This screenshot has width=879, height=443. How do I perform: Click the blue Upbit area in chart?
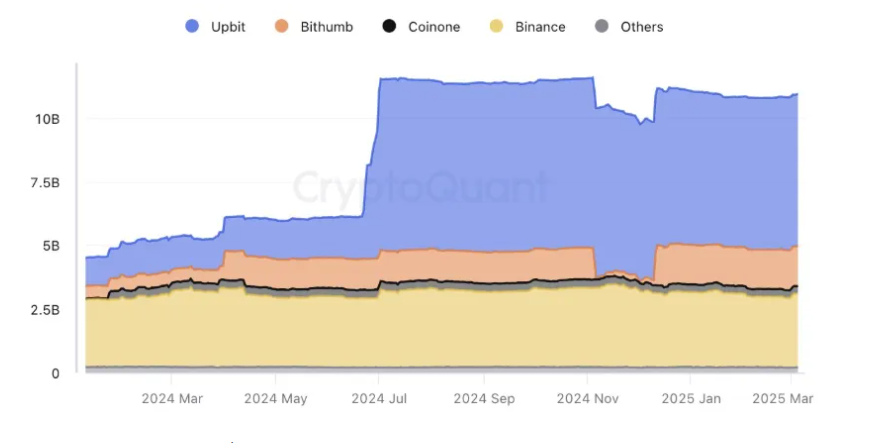480,160
